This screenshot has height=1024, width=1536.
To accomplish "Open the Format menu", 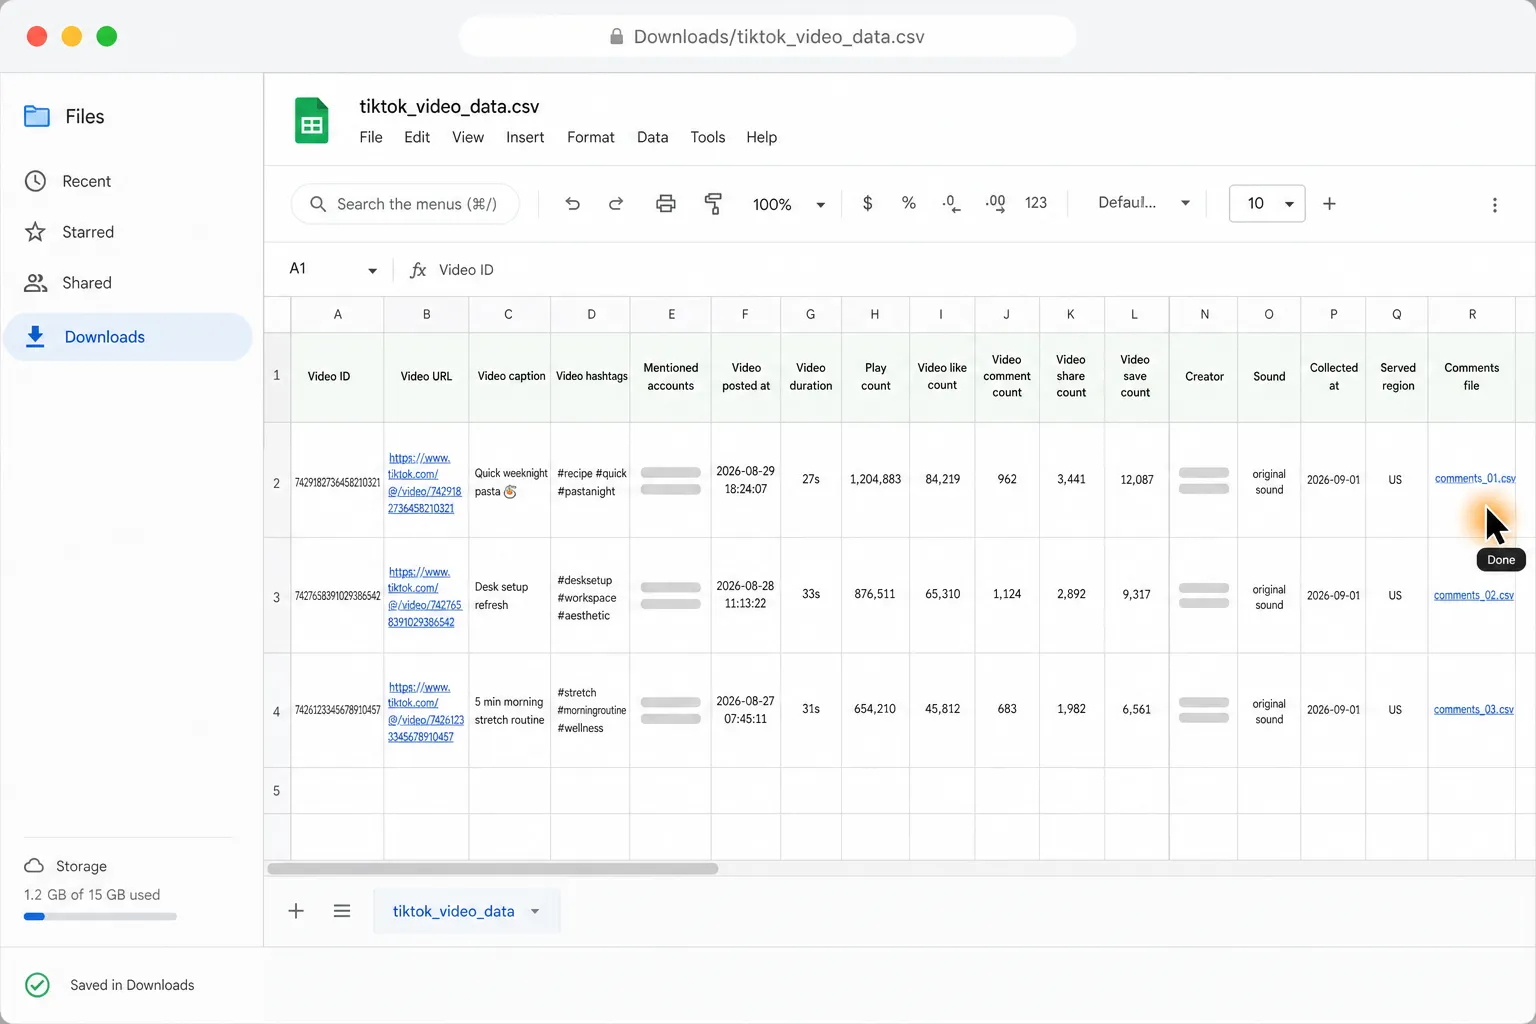I will pos(591,137).
